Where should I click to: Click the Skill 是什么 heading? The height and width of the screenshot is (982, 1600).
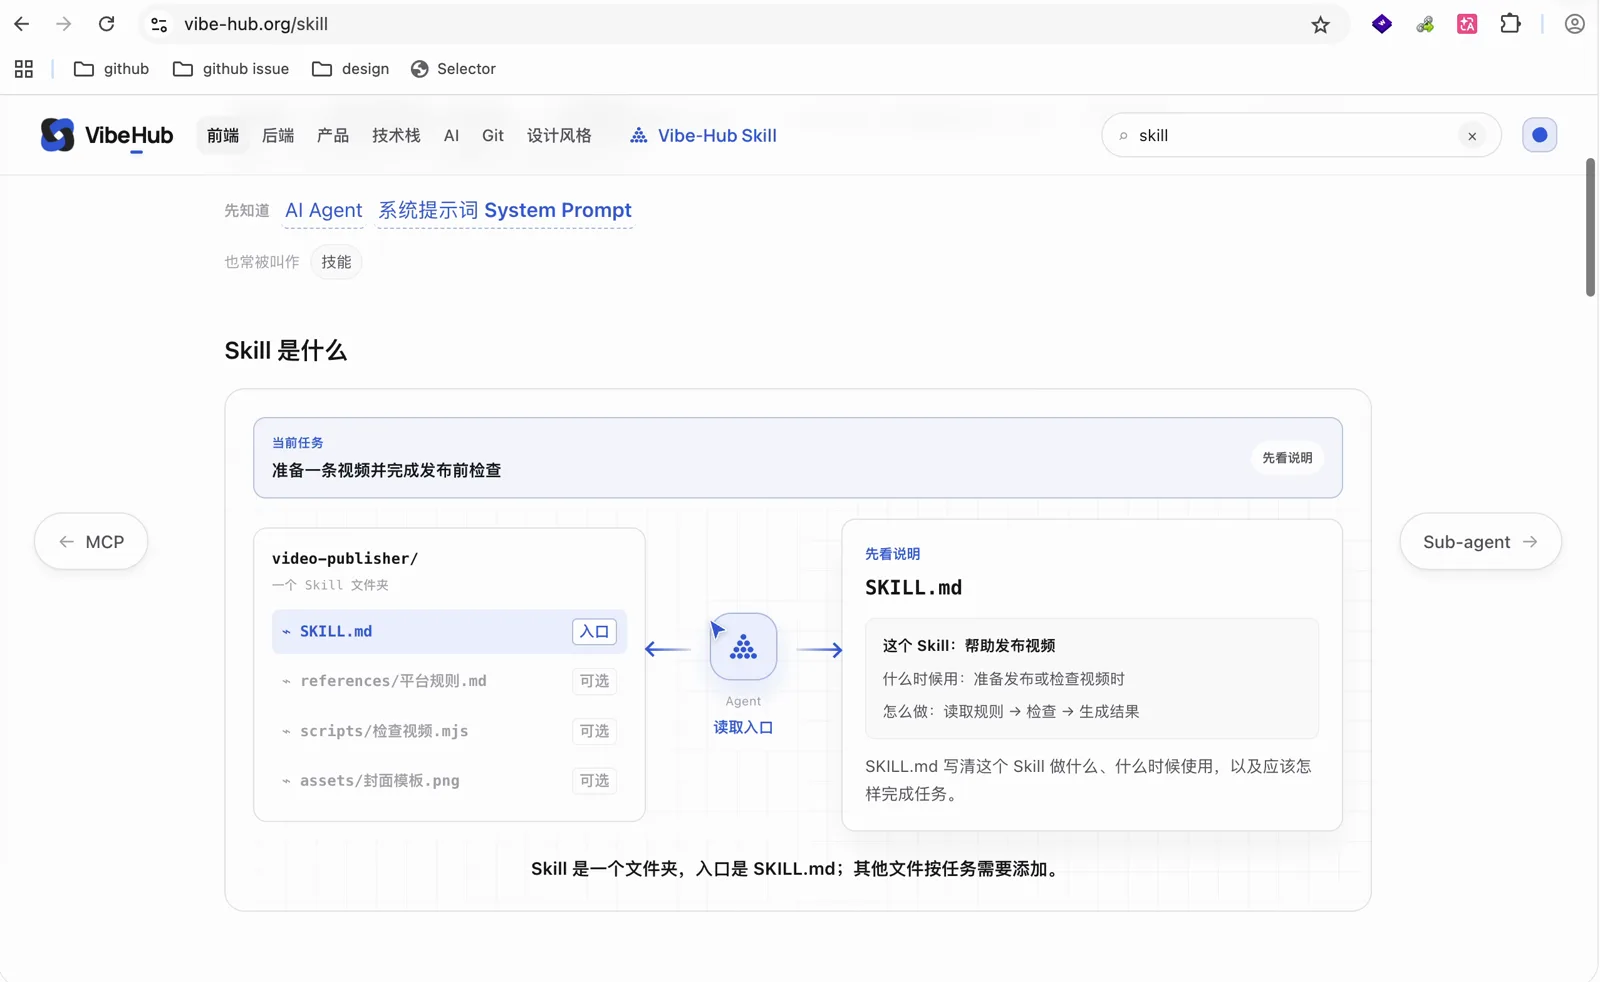[285, 351]
